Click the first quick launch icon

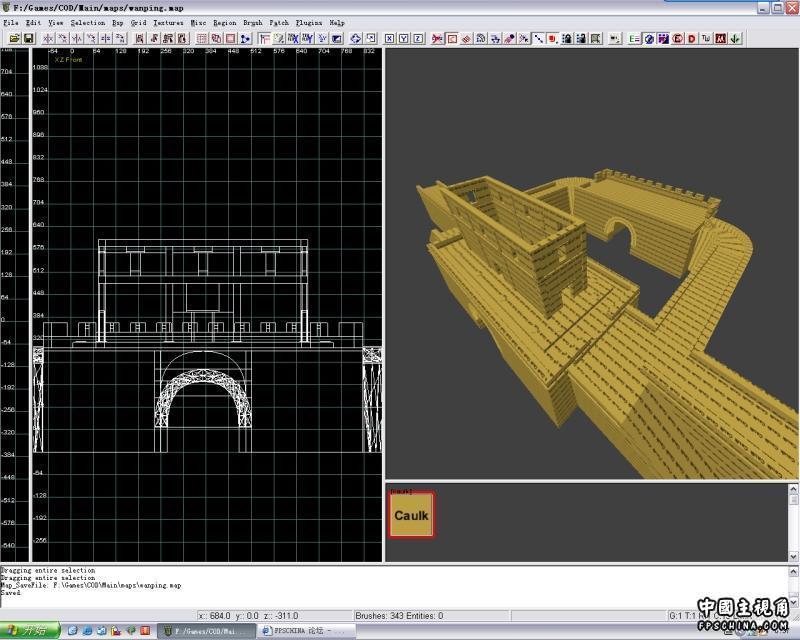[x=72, y=631]
